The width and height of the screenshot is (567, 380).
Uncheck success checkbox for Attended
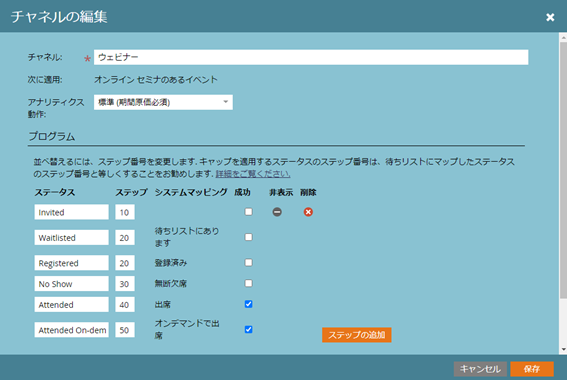248,304
